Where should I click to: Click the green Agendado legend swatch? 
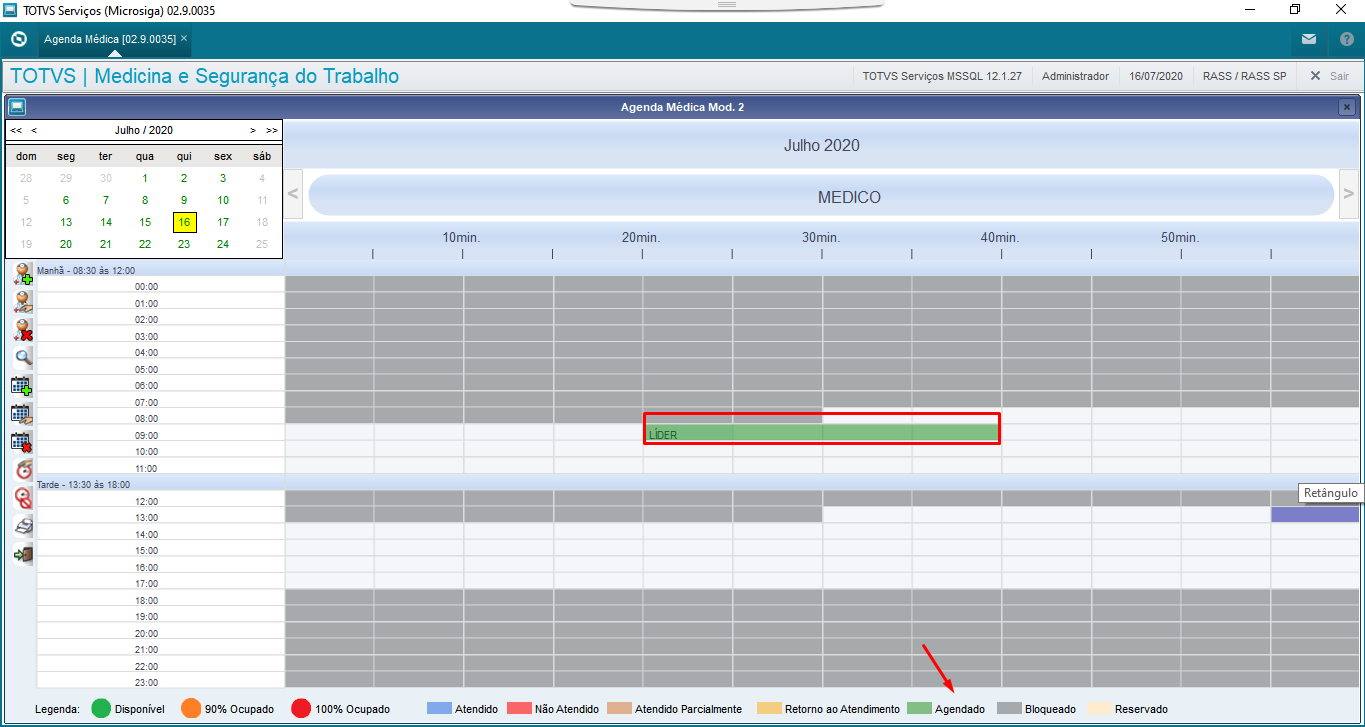click(918, 709)
